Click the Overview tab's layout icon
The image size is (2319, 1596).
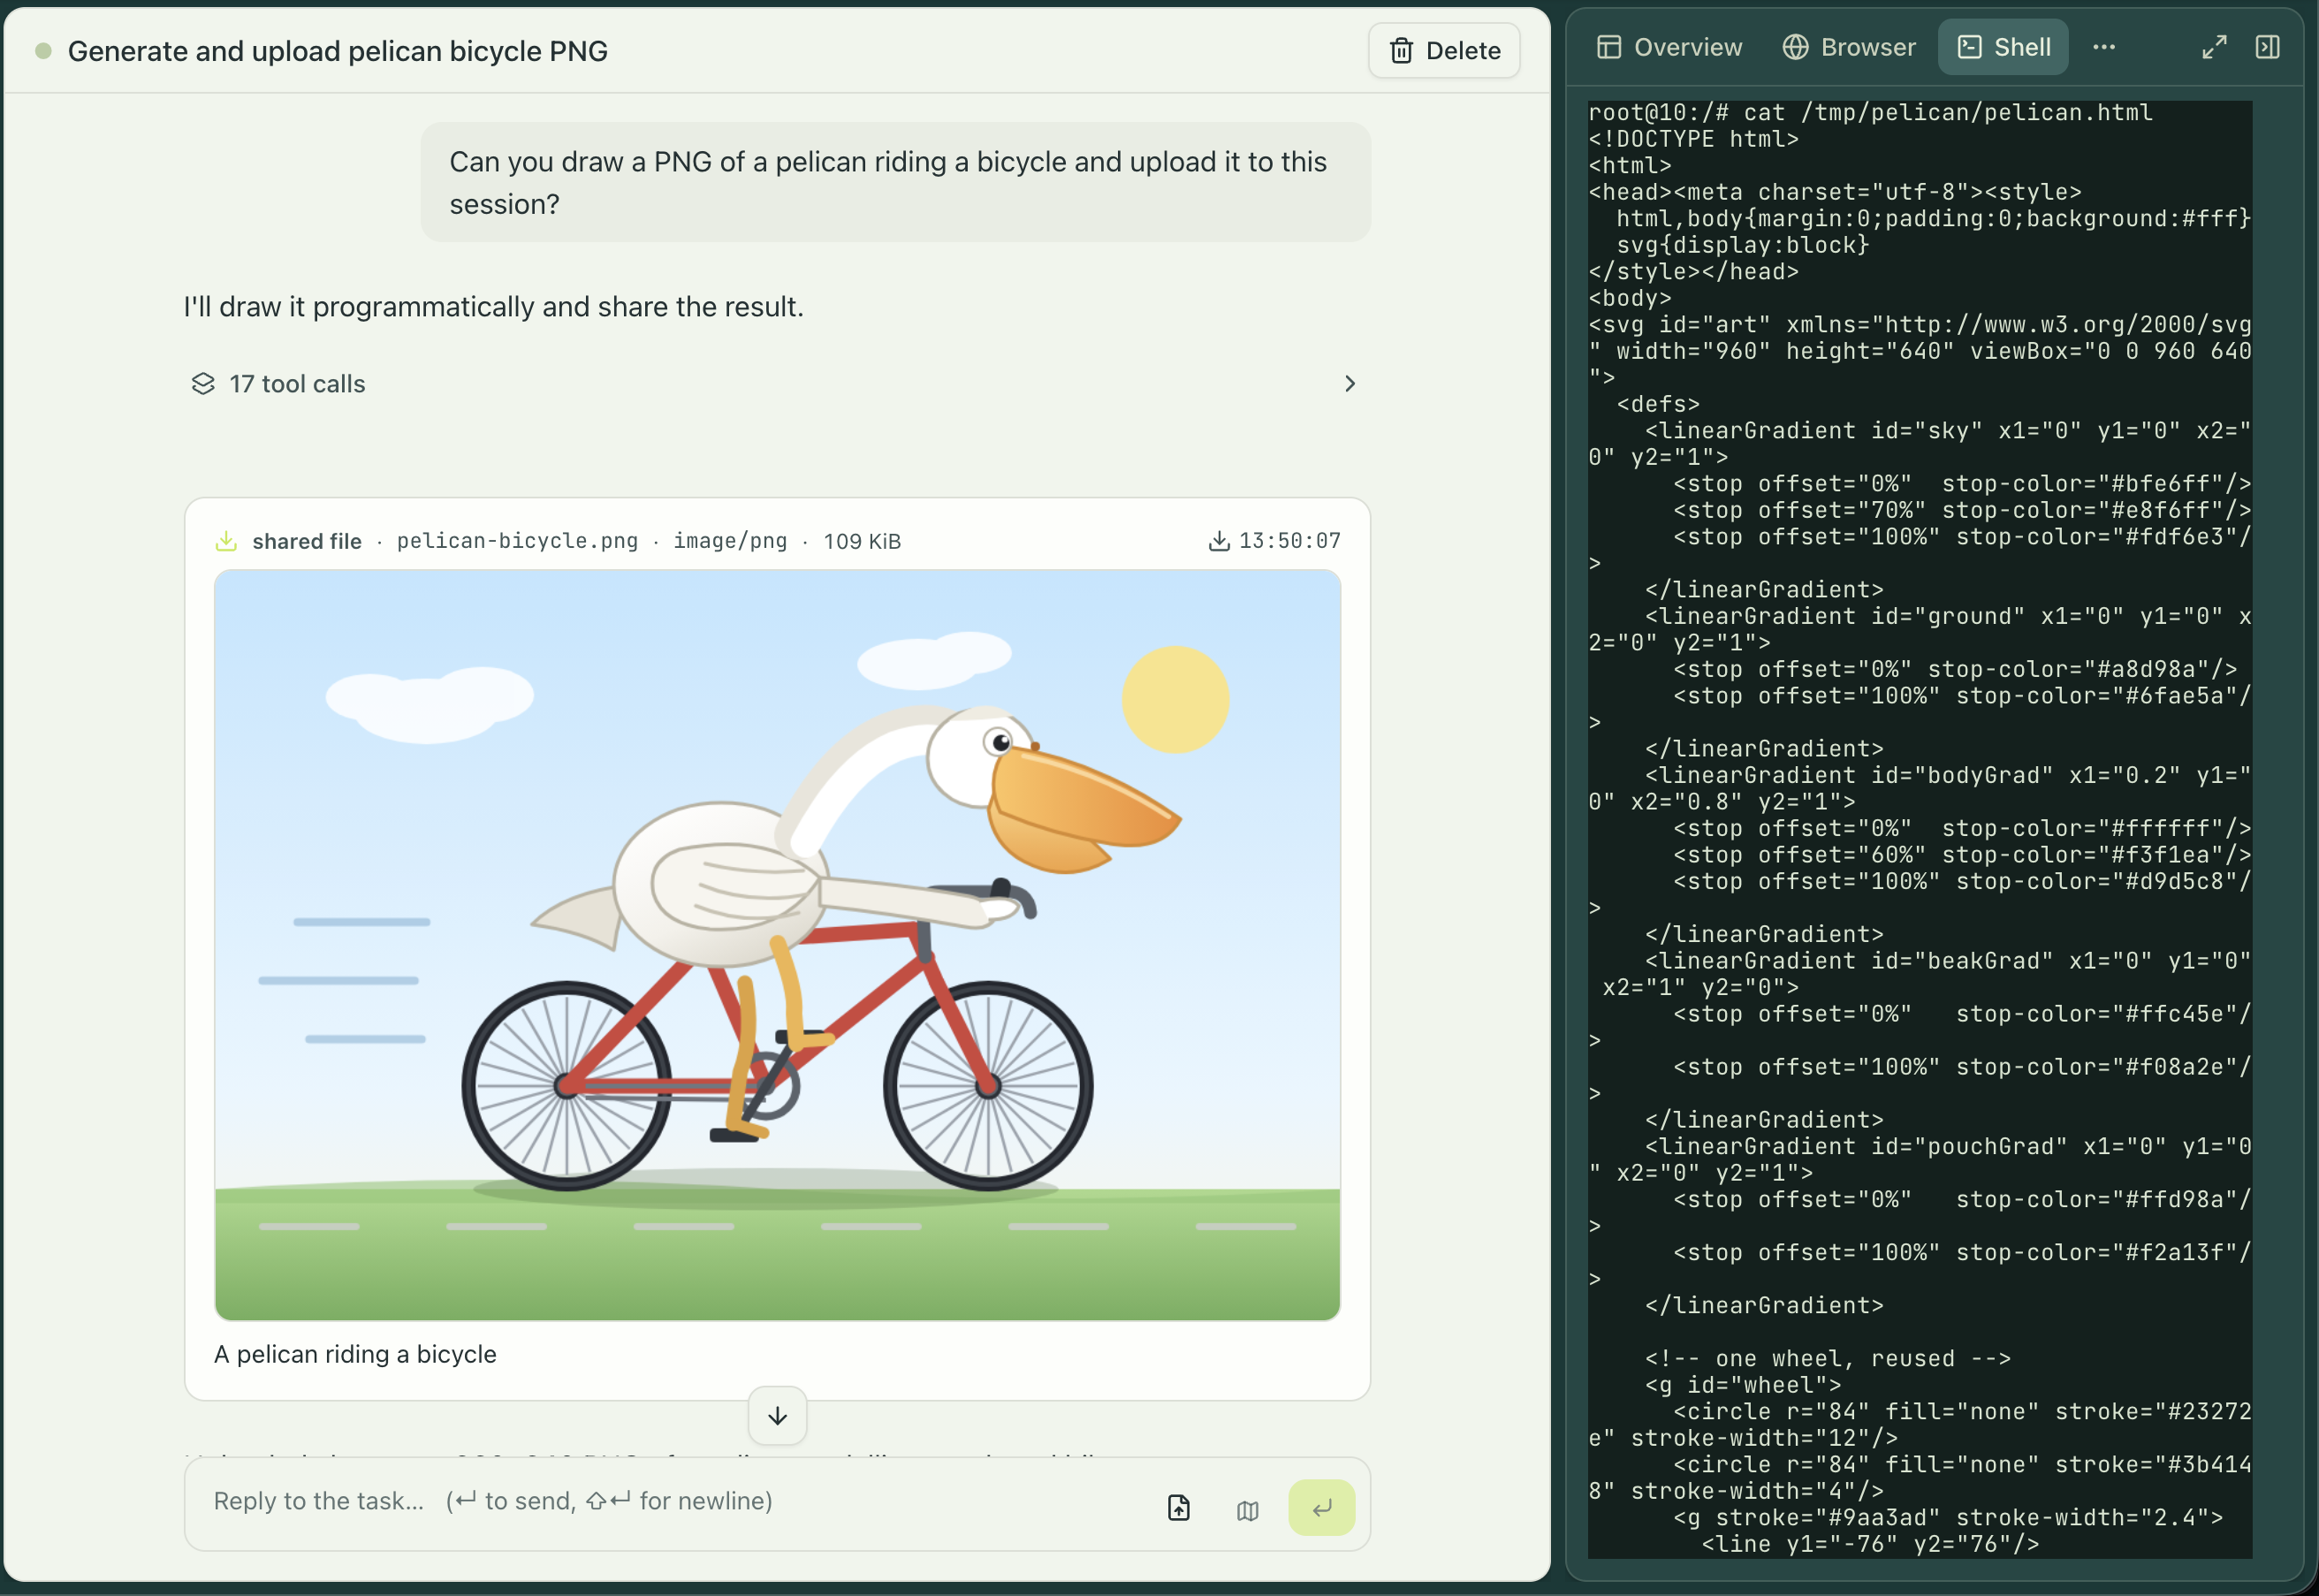pos(1608,47)
